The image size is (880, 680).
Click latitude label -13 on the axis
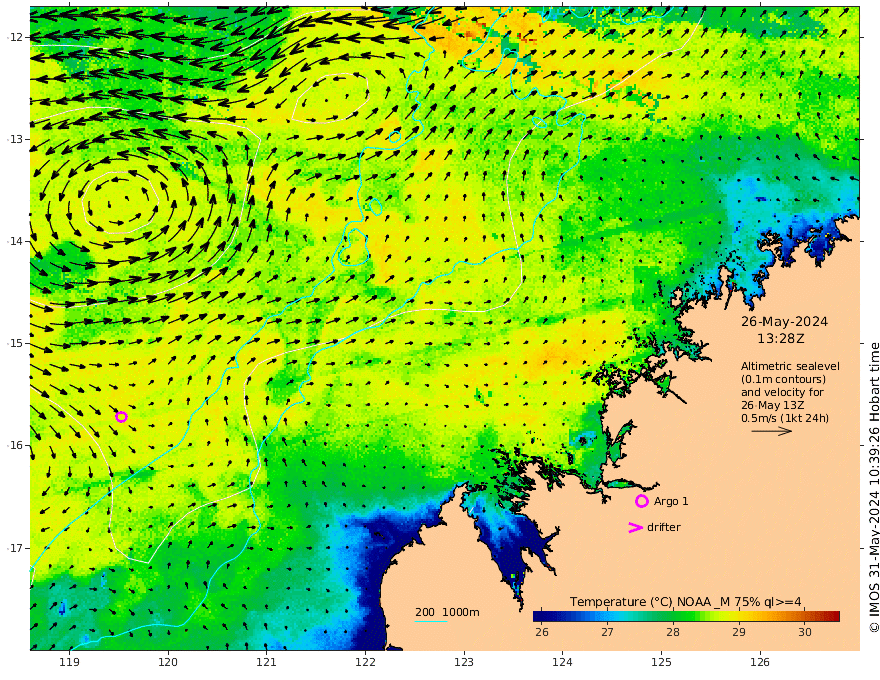pos(15,139)
